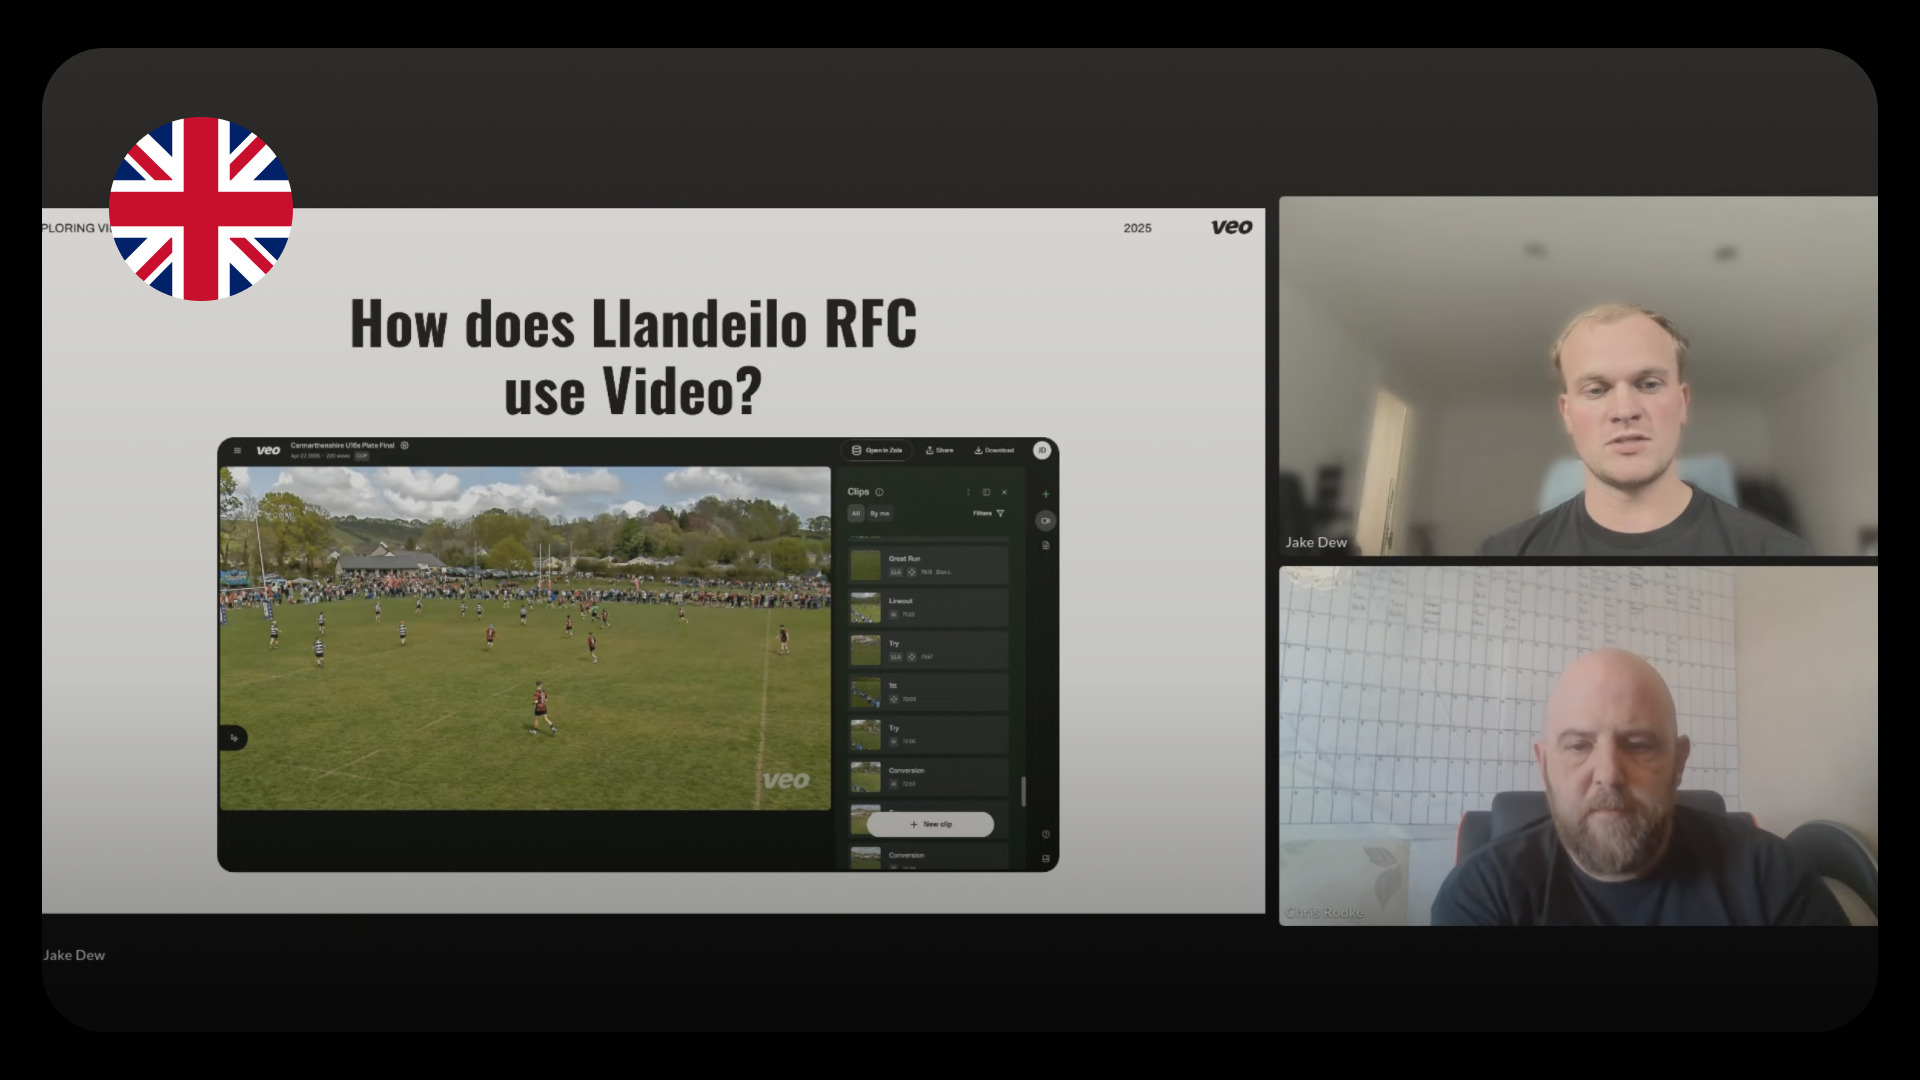The width and height of the screenshot is (1920, 1080).
Task: Expand the left arrow tab on video
Action: (x=233, y=738)
